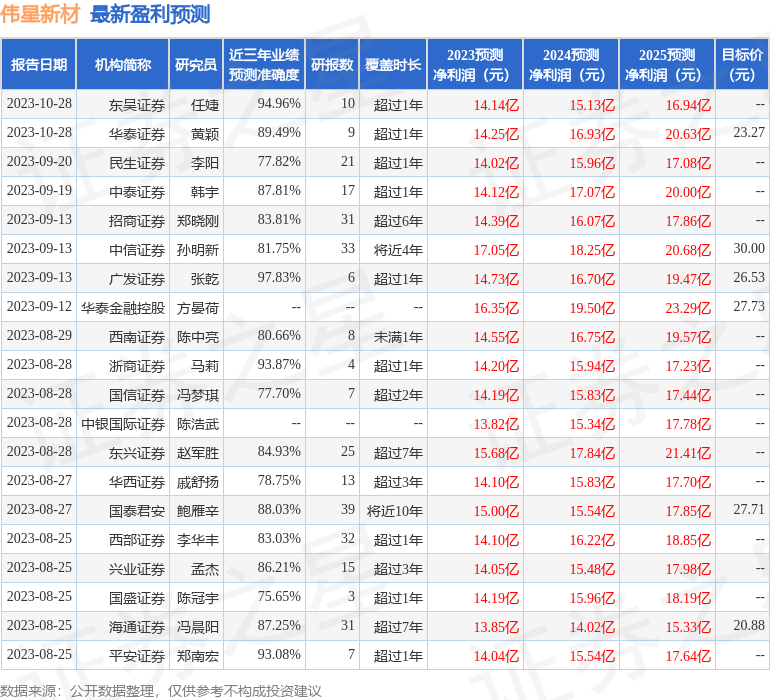Click target price 20.88
The height and width of the screenshot is (700, 770).
749,625
